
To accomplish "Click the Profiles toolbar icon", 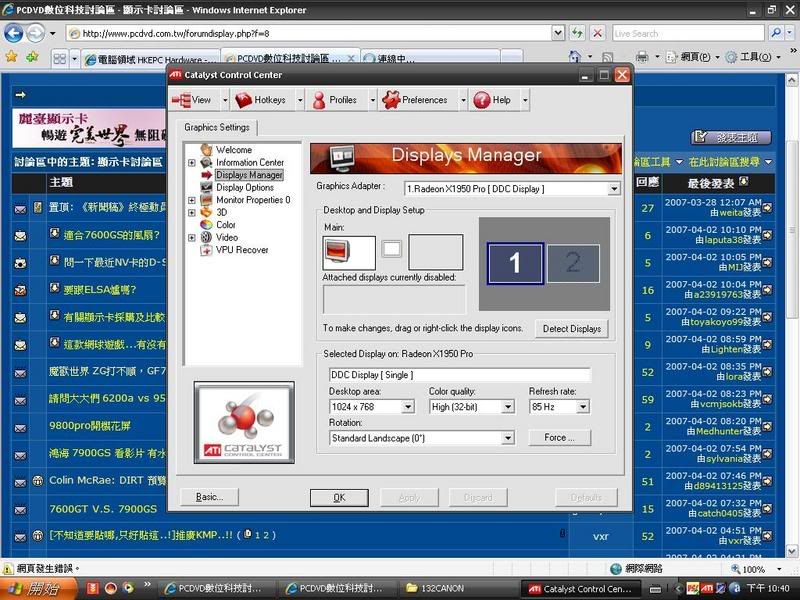I will (318, 100).
